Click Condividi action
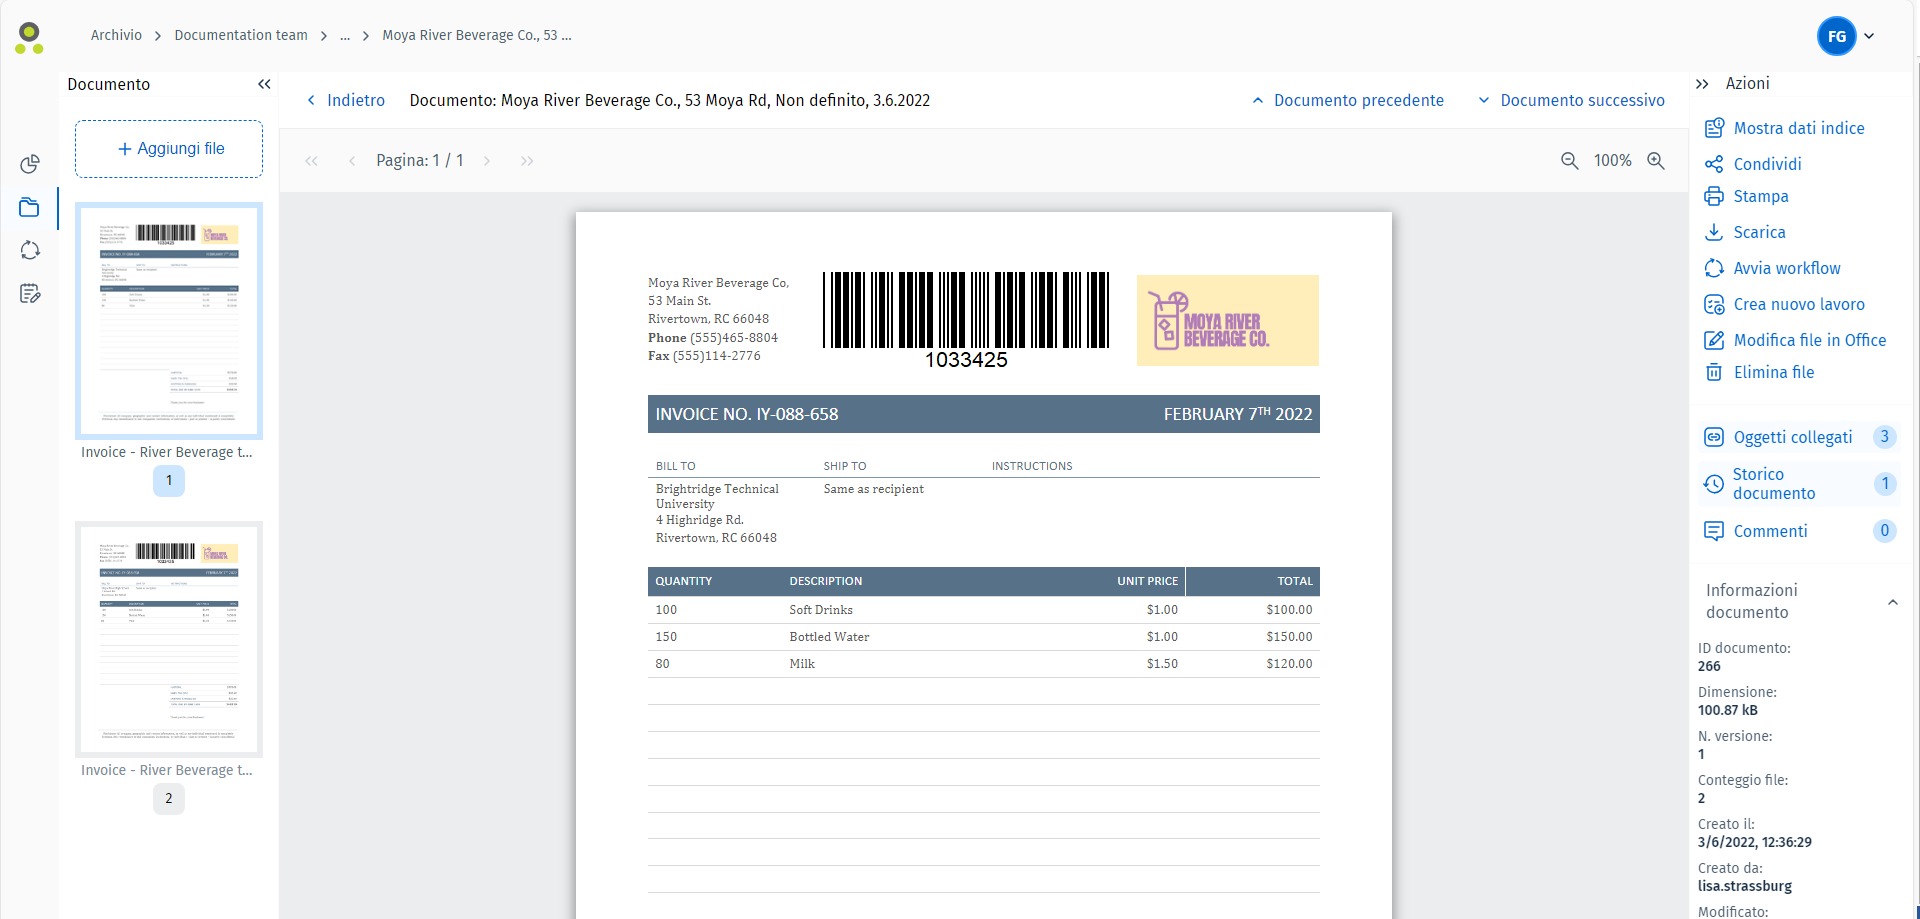This screenshot has width=1920, height=919. pos(1767,164)
